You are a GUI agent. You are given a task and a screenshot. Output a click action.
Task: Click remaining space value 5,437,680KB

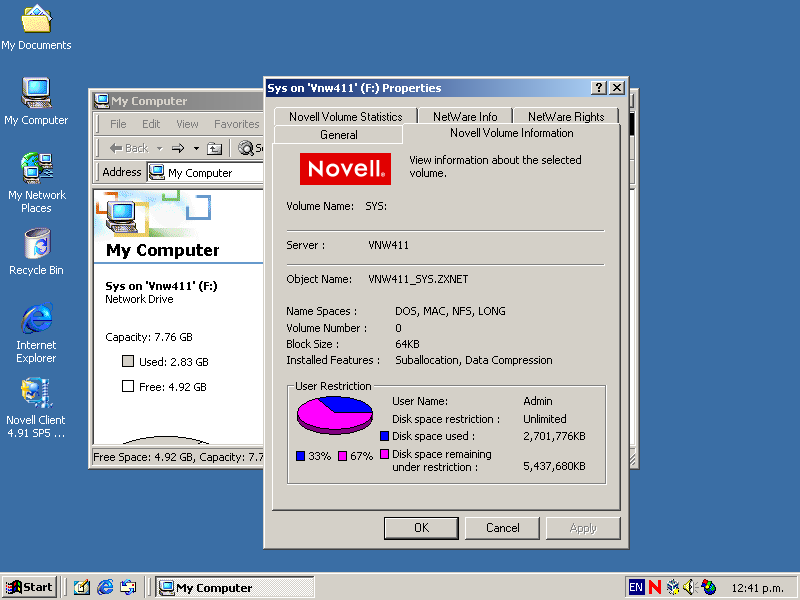coord(554,466)
